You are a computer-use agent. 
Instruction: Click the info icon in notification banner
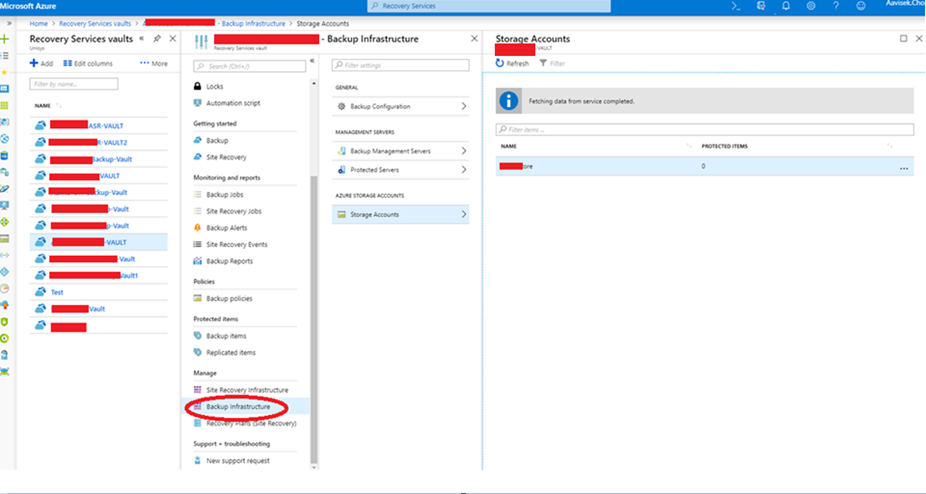(x=508, y=101)
